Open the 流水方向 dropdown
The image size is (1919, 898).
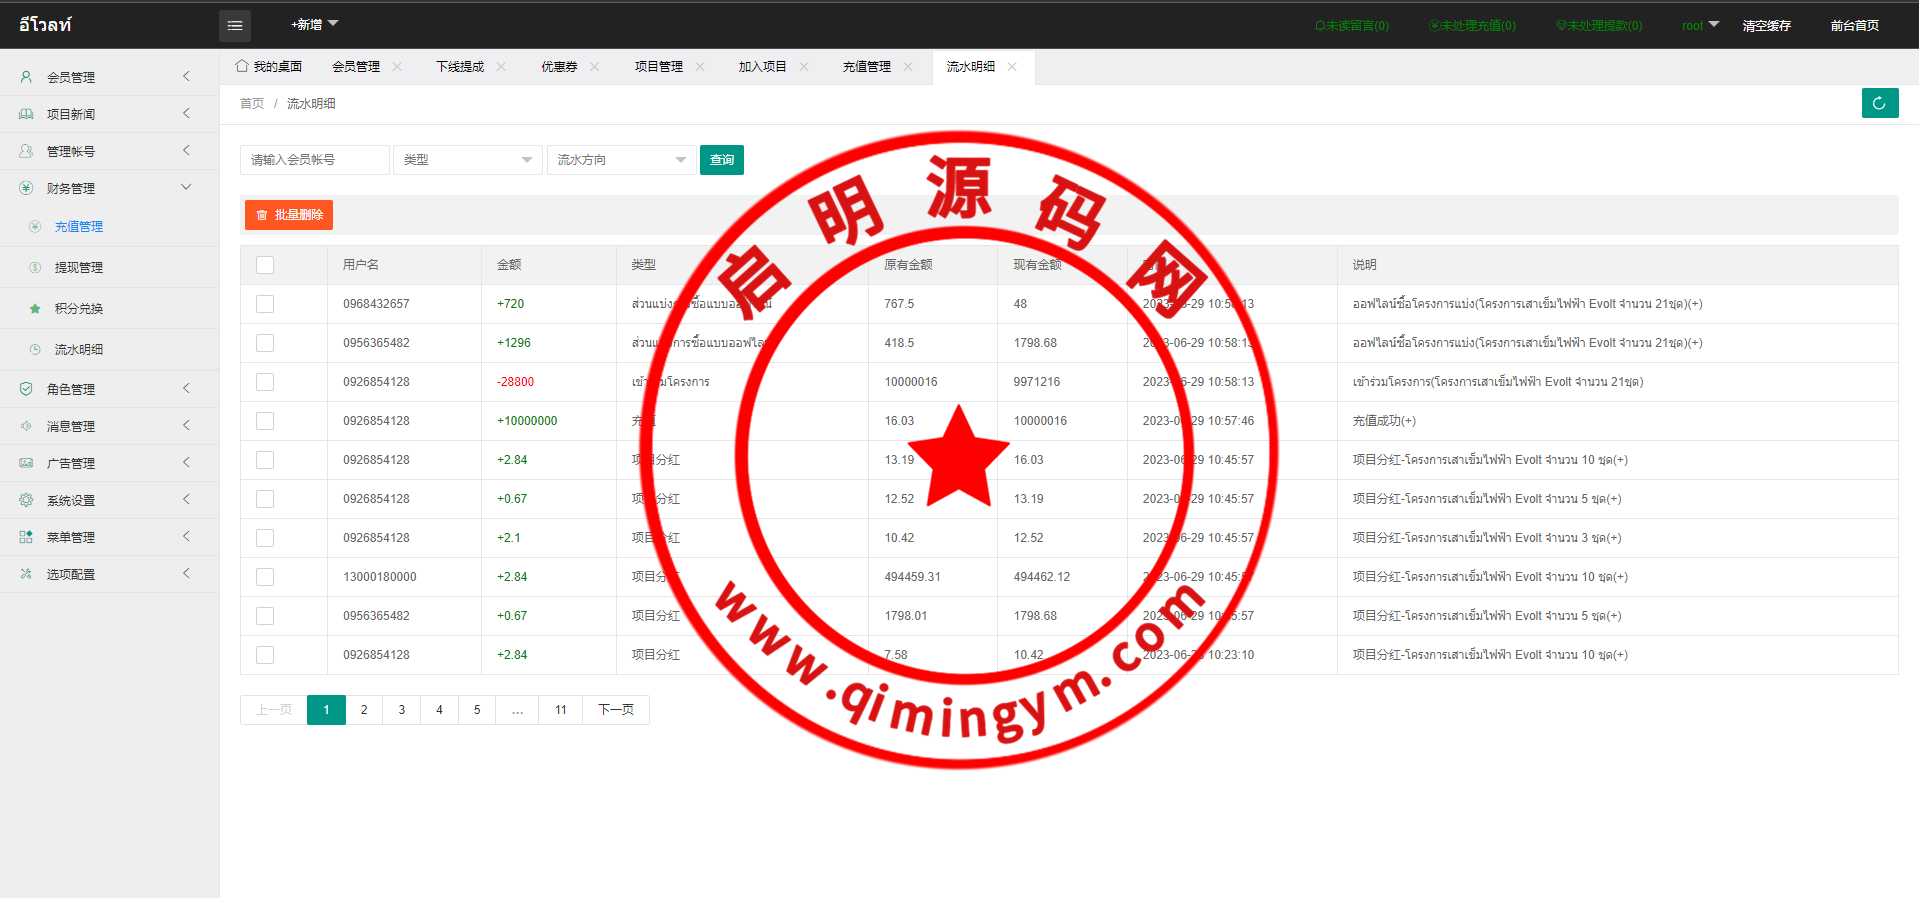click(x=621, y=160)
